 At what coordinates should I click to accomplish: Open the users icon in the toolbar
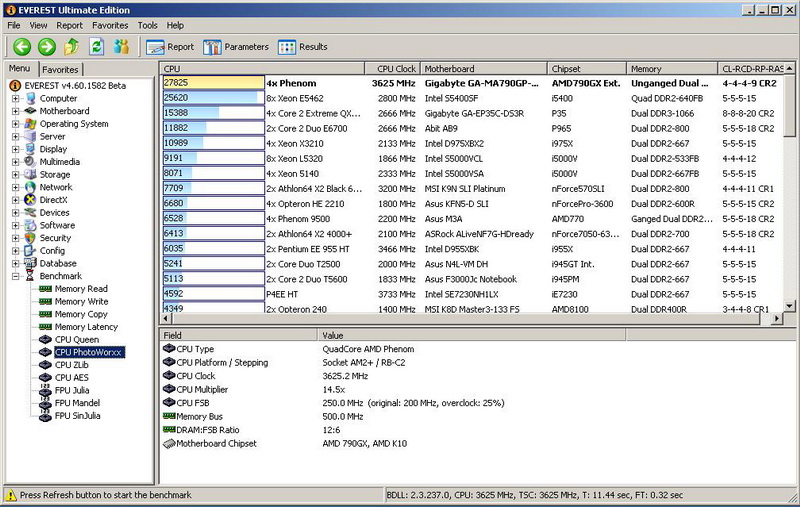pyautogui.click(x=121, y=47)
